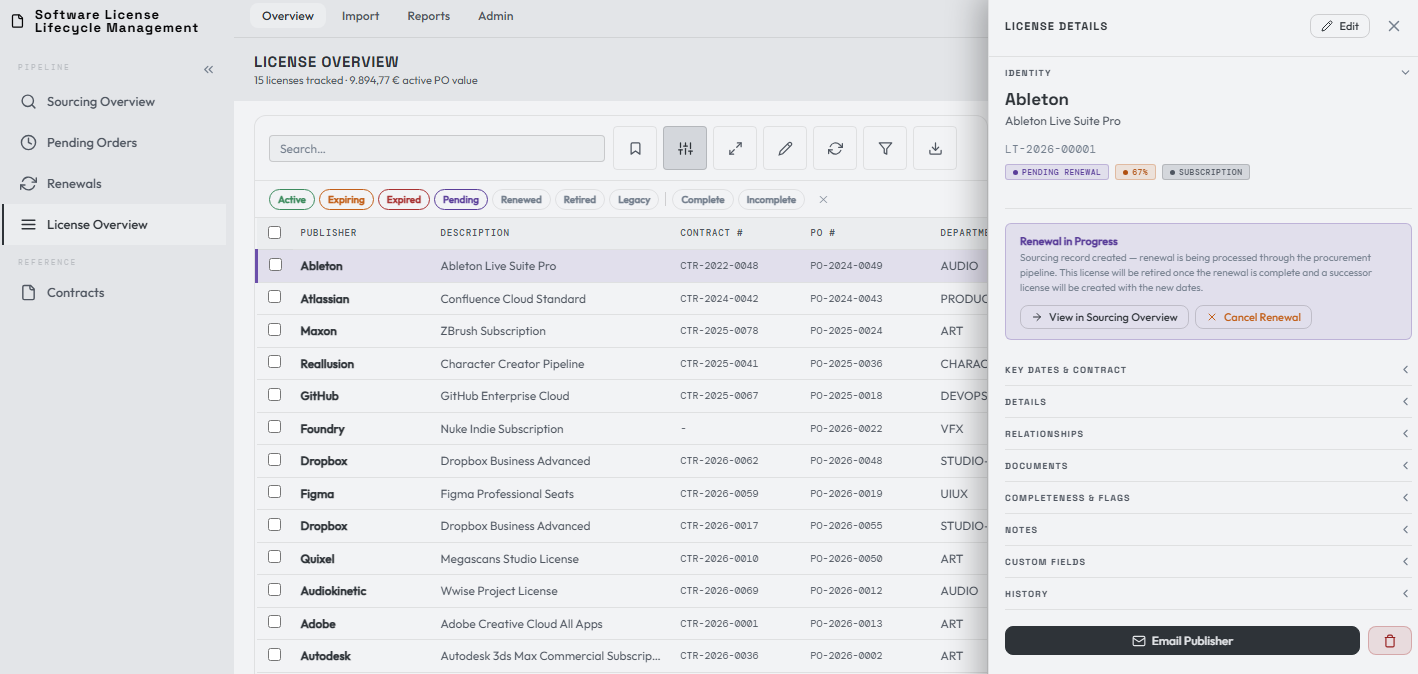Filter by Legacy status chip
The image size is (1418, 674).
634,200
